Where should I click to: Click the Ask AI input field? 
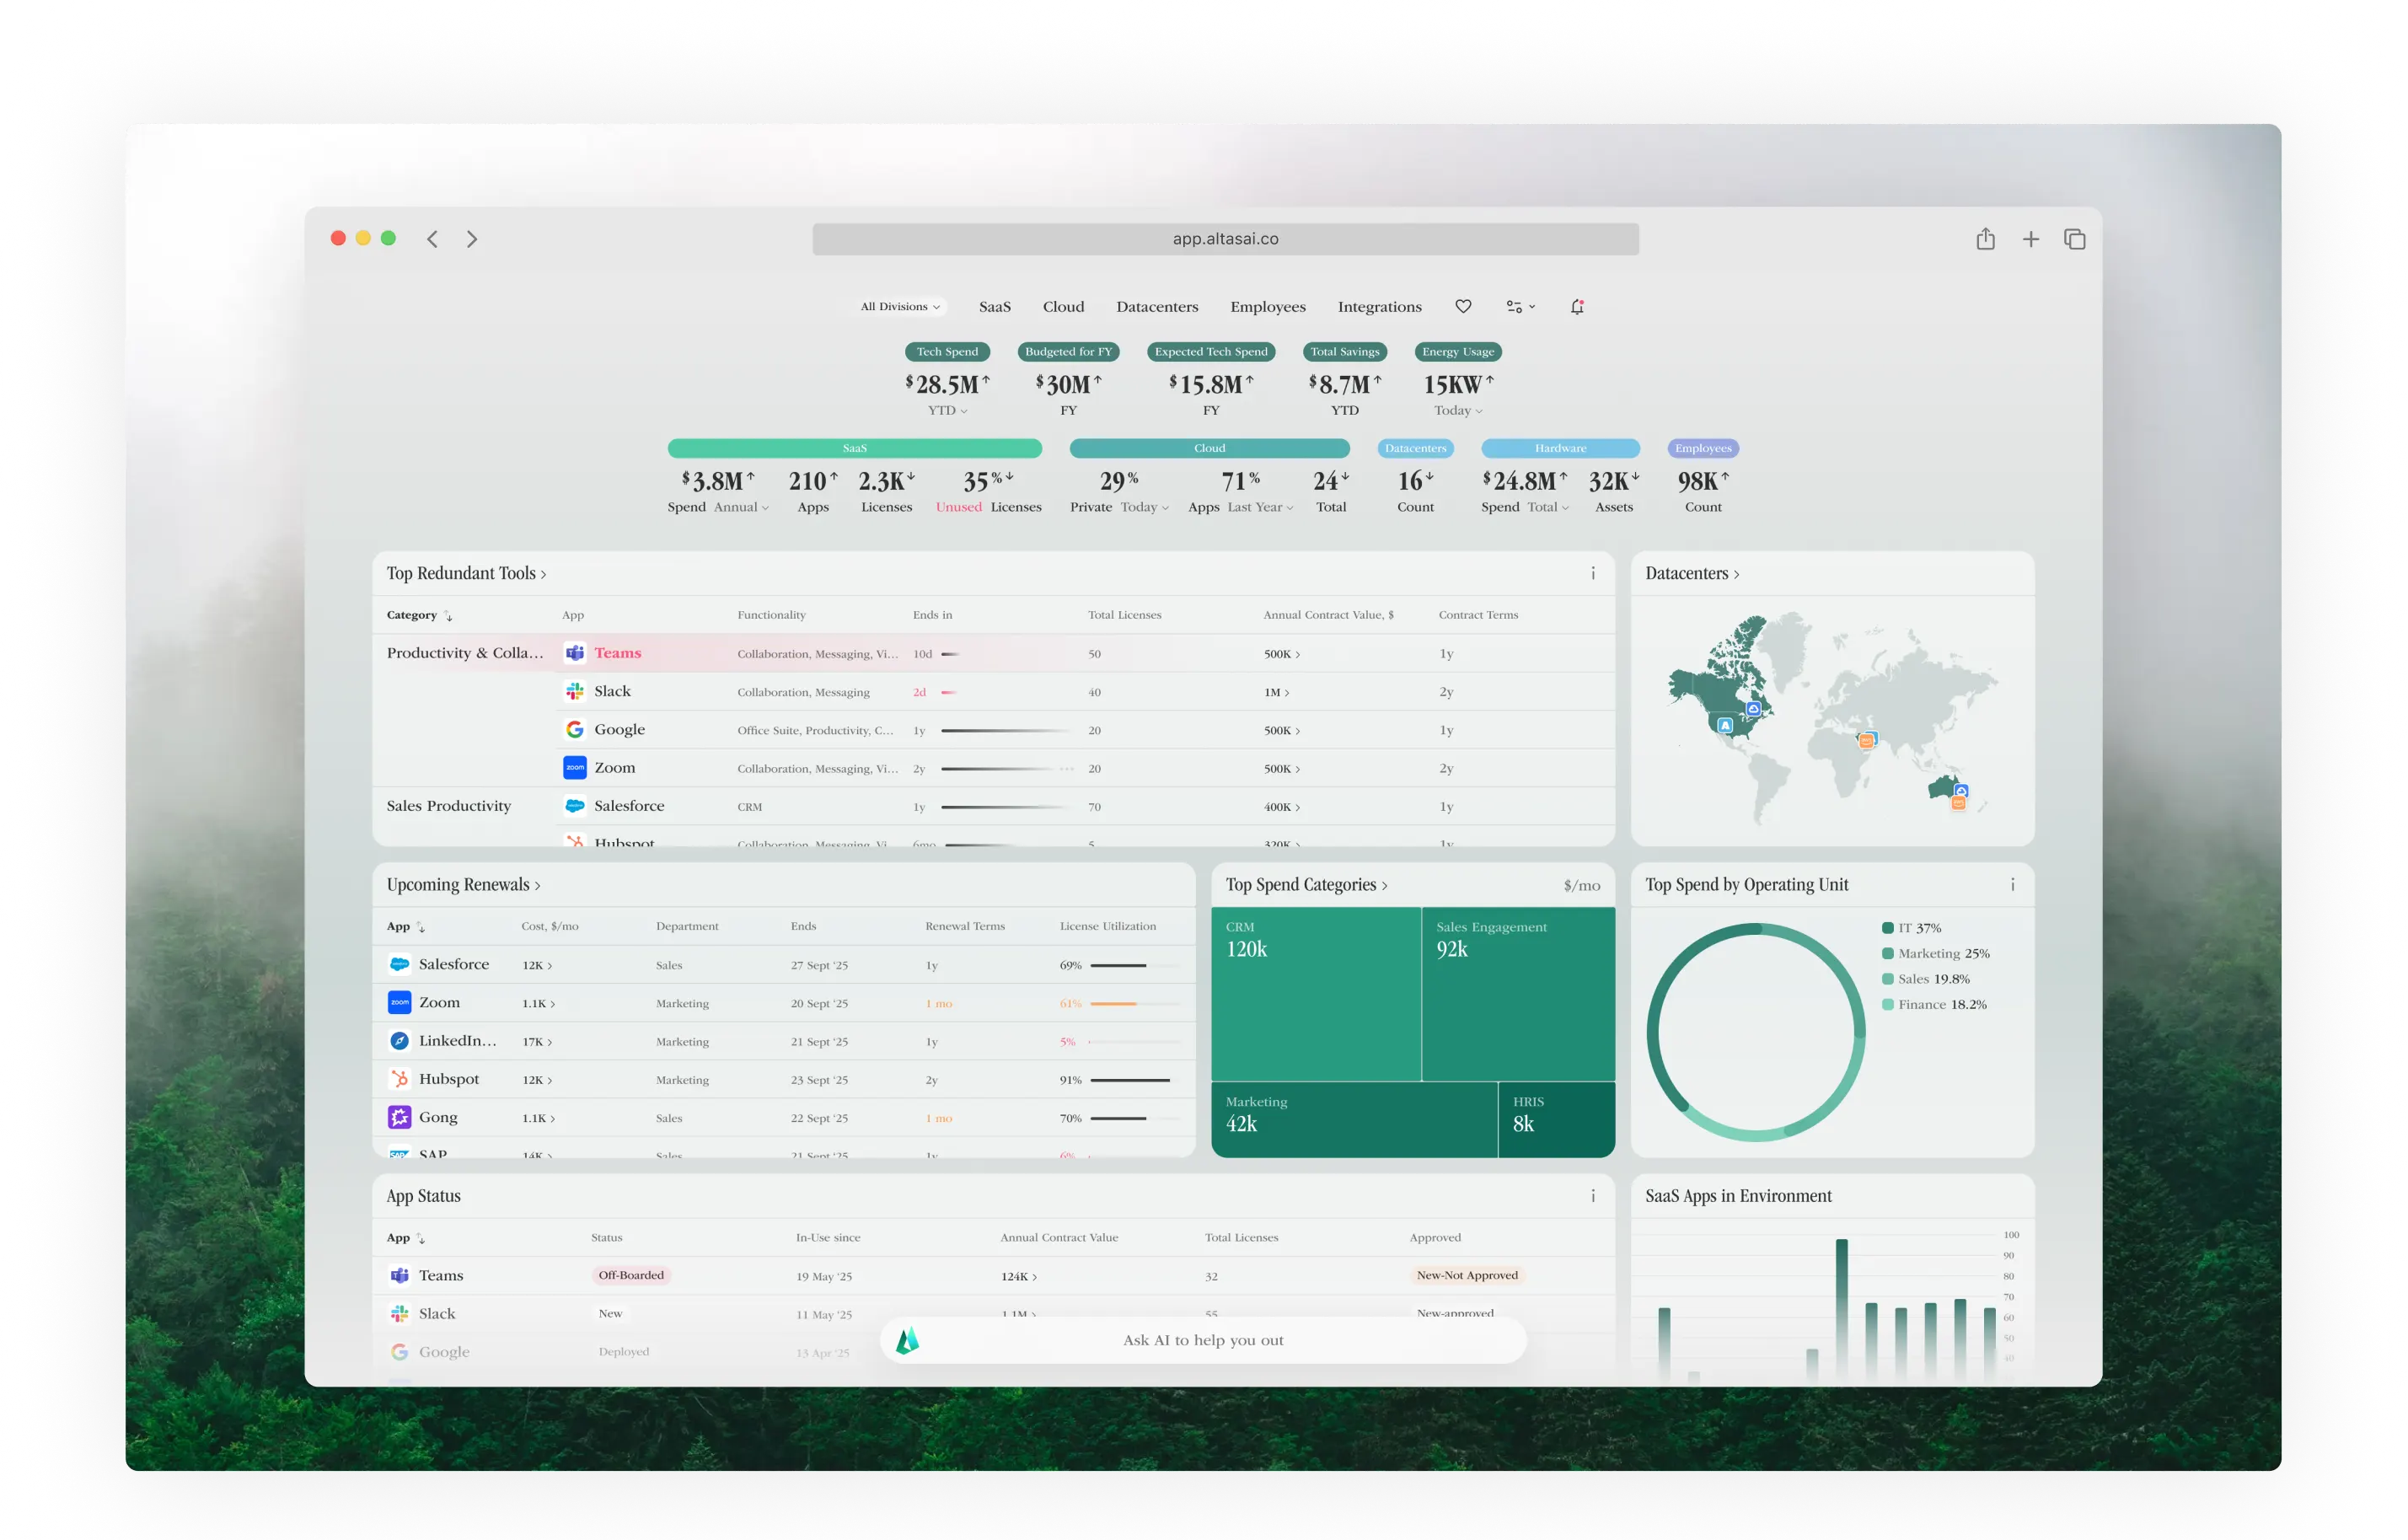tap(1203, 1340)
